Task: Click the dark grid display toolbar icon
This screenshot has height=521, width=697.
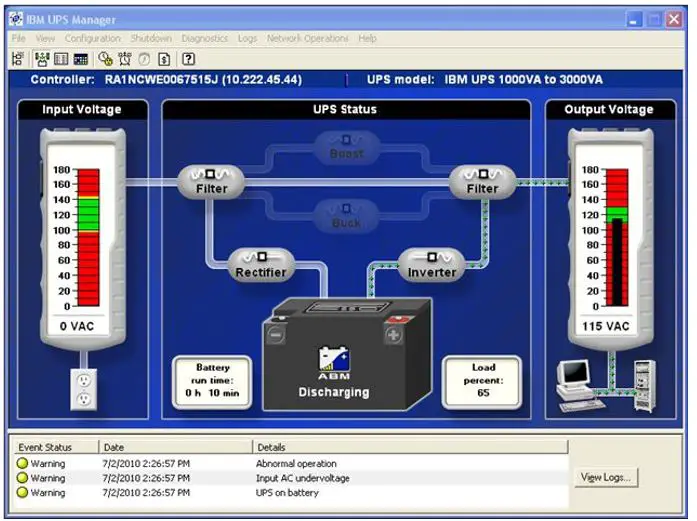Action: [81, 59]
